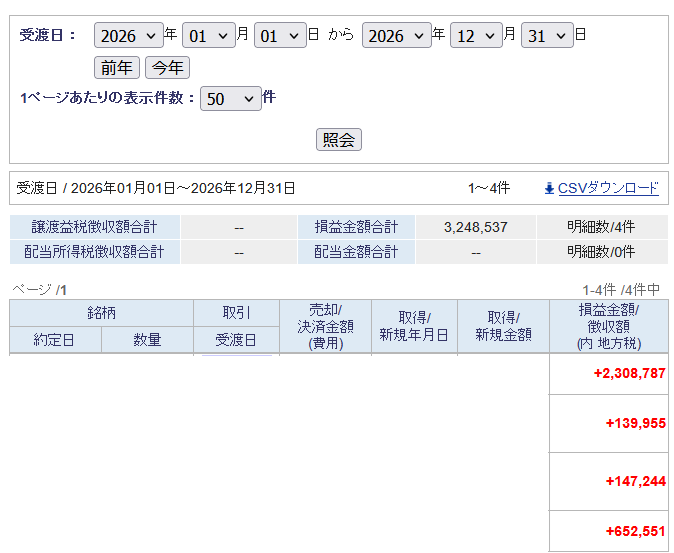Image resolution: width=674 pixels, height=553 pixels.
Task: Click the 今年 button
Action: tap(168, 67)
